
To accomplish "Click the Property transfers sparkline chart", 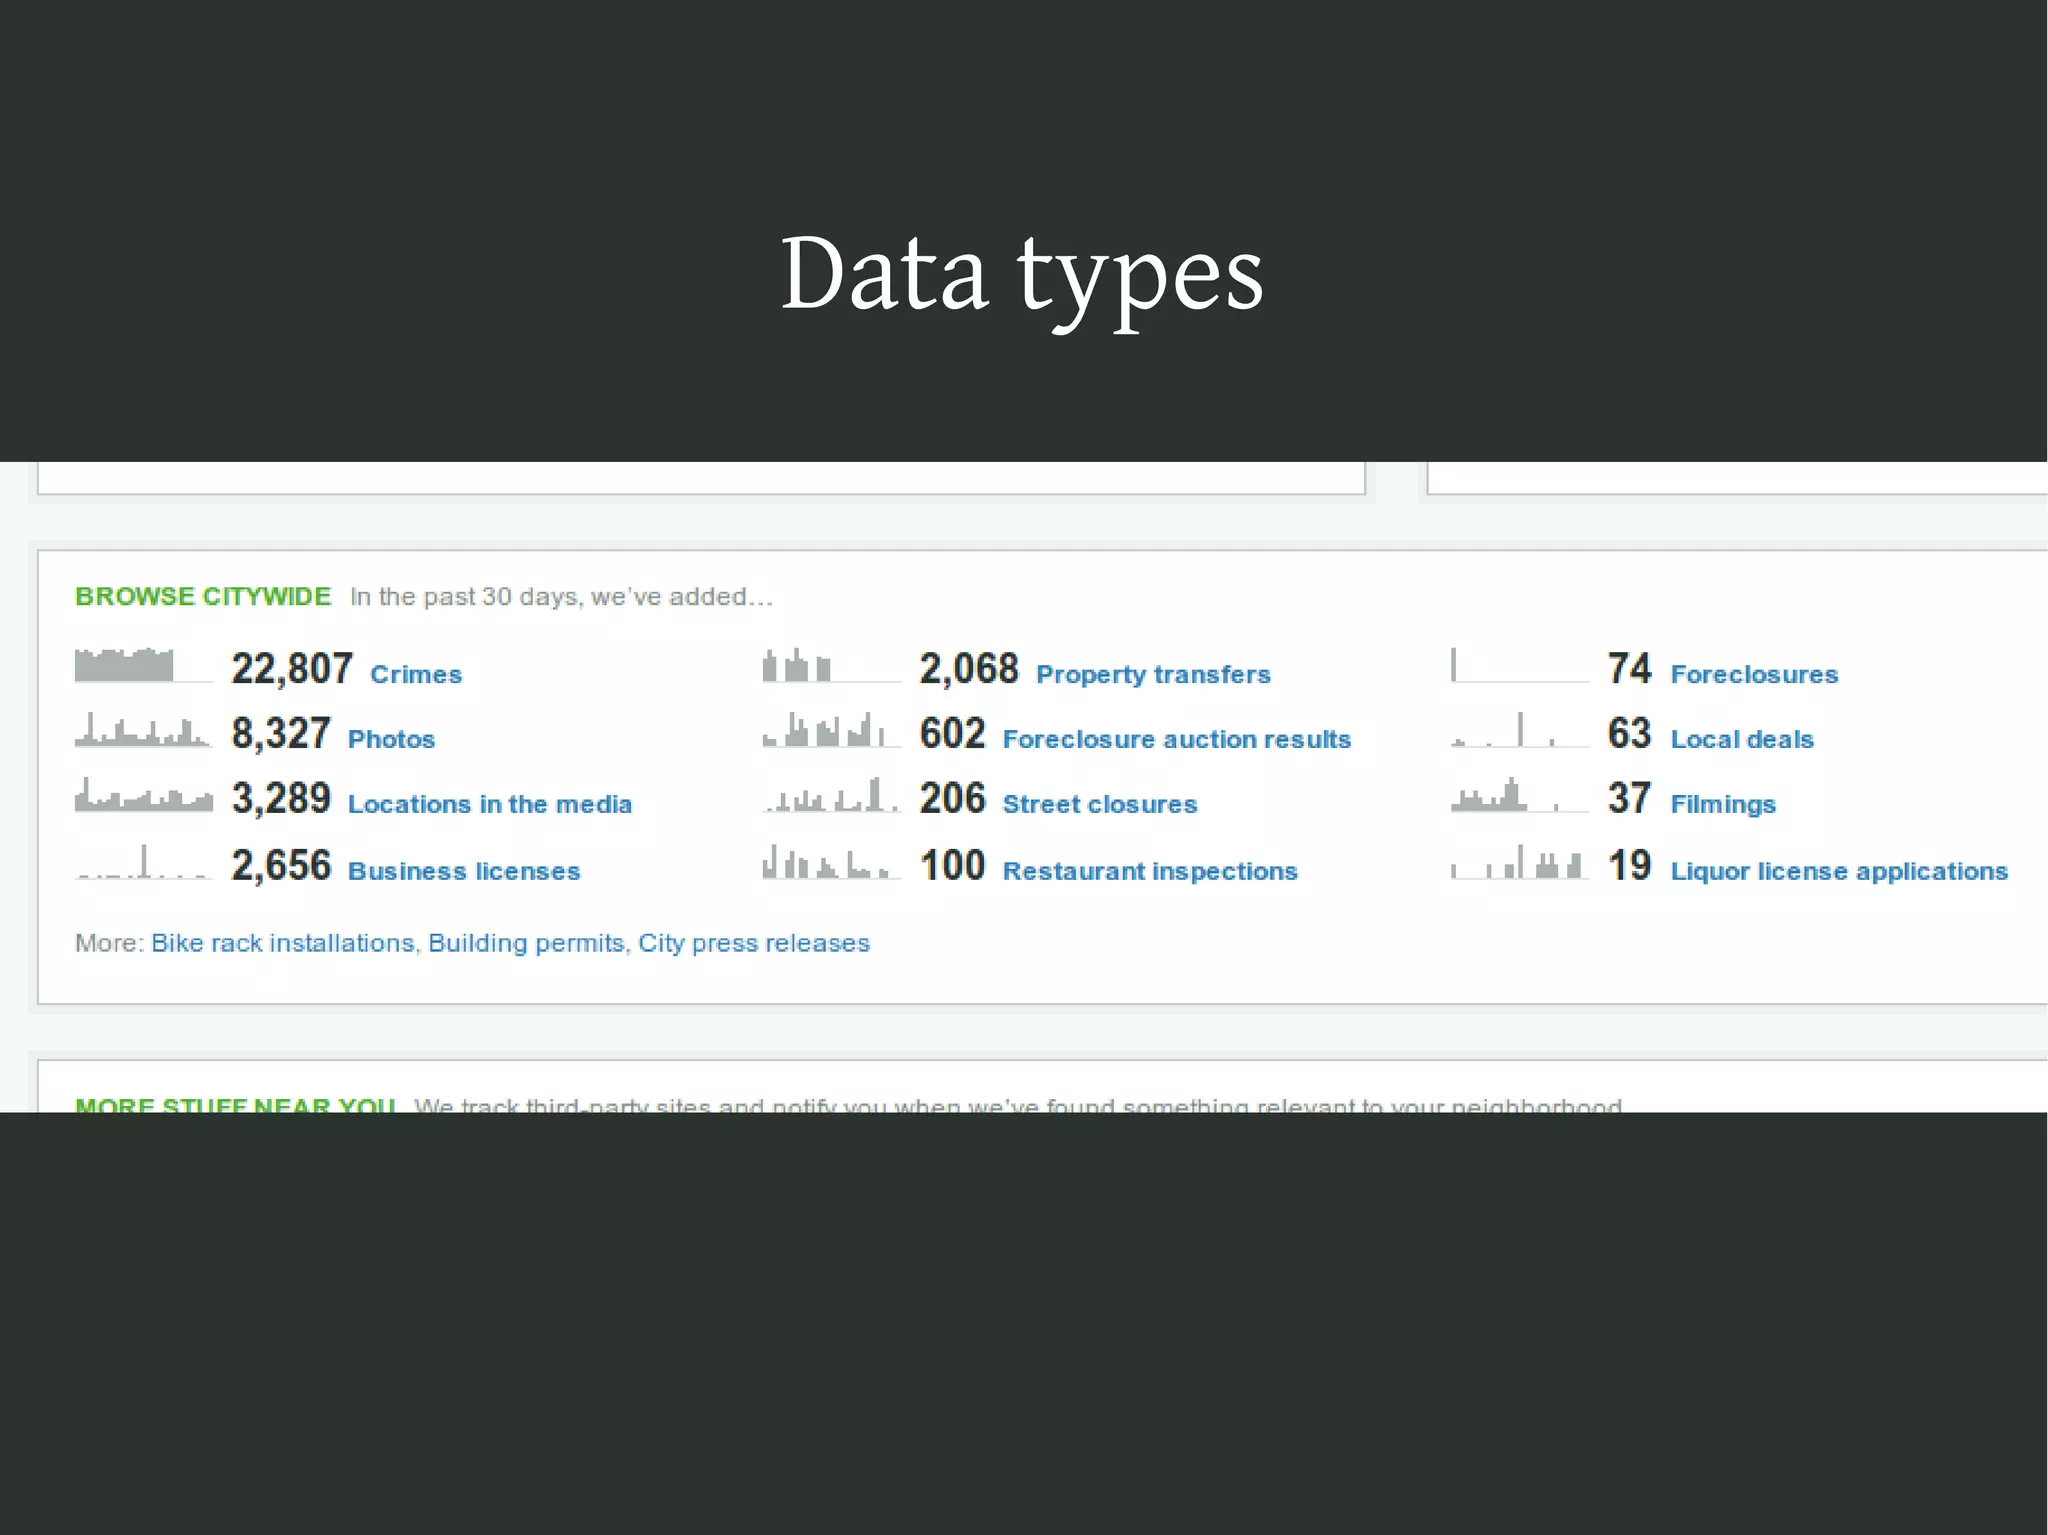I will tap(831, 666).
